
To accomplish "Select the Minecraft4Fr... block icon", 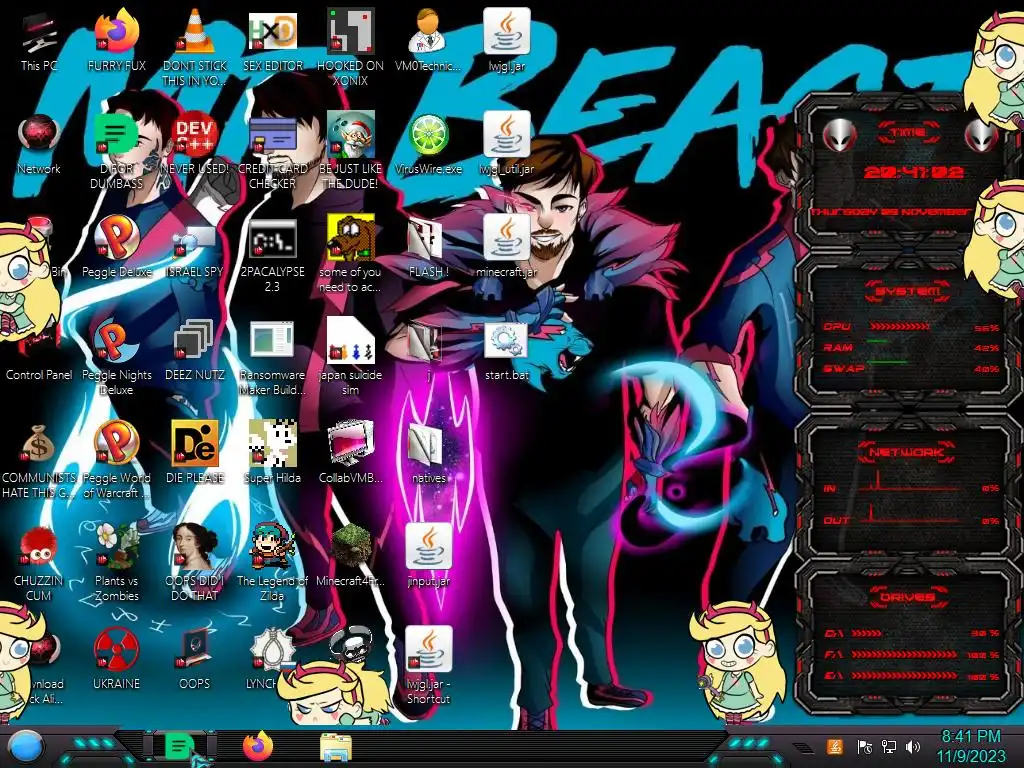I will pos(350,546).
